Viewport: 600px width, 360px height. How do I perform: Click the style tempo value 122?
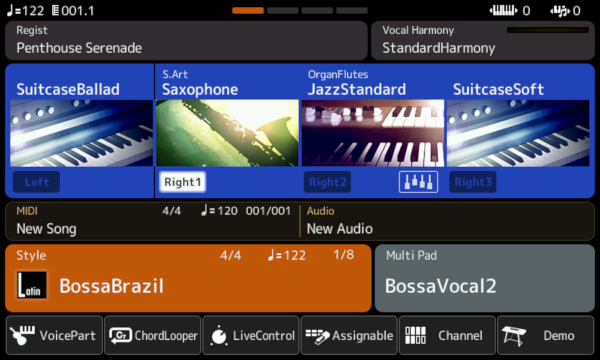point(287,255)
